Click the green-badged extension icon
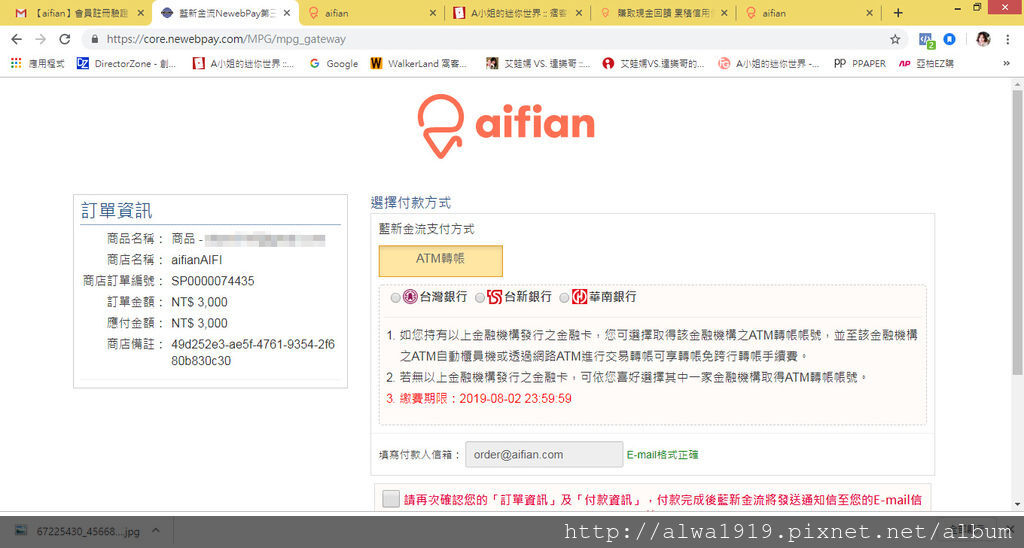The width and height of the screenshot is (1024, 548). [926, 40]
